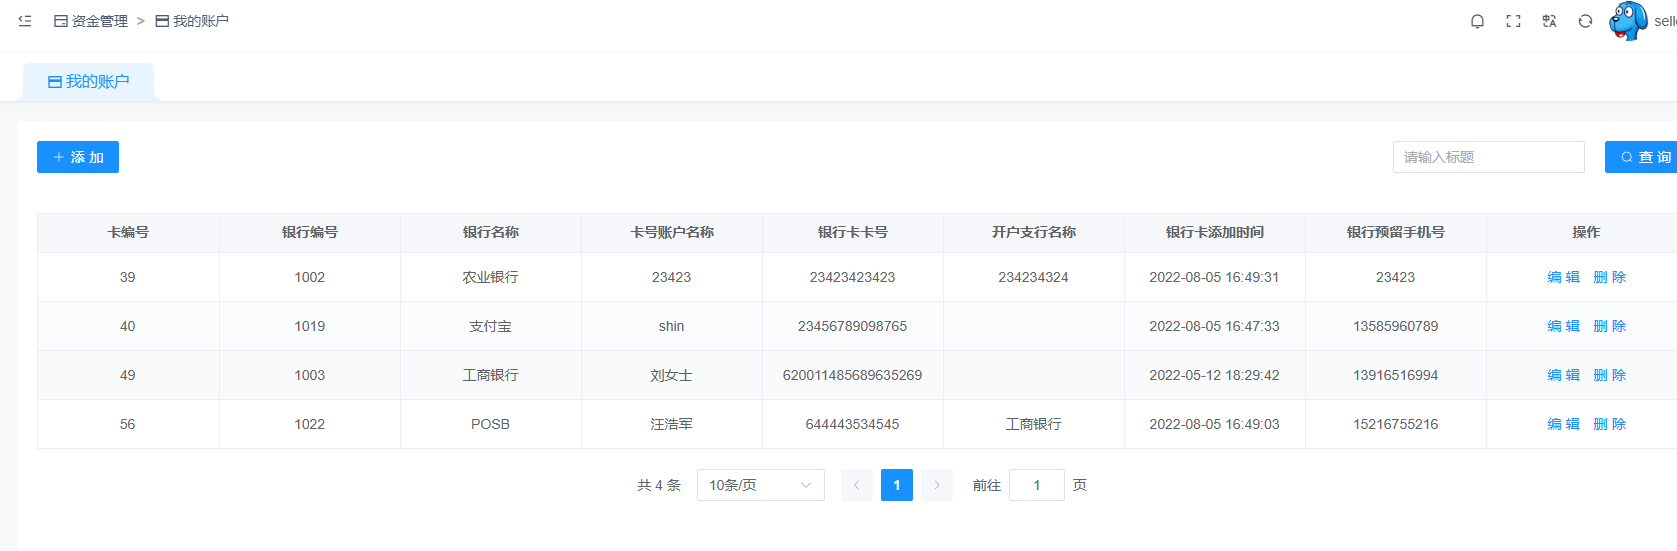The height and width of the screenshot is (551, 1677).
Task: Delete the 支付宝 account row
Action: tap(1609, 326)
